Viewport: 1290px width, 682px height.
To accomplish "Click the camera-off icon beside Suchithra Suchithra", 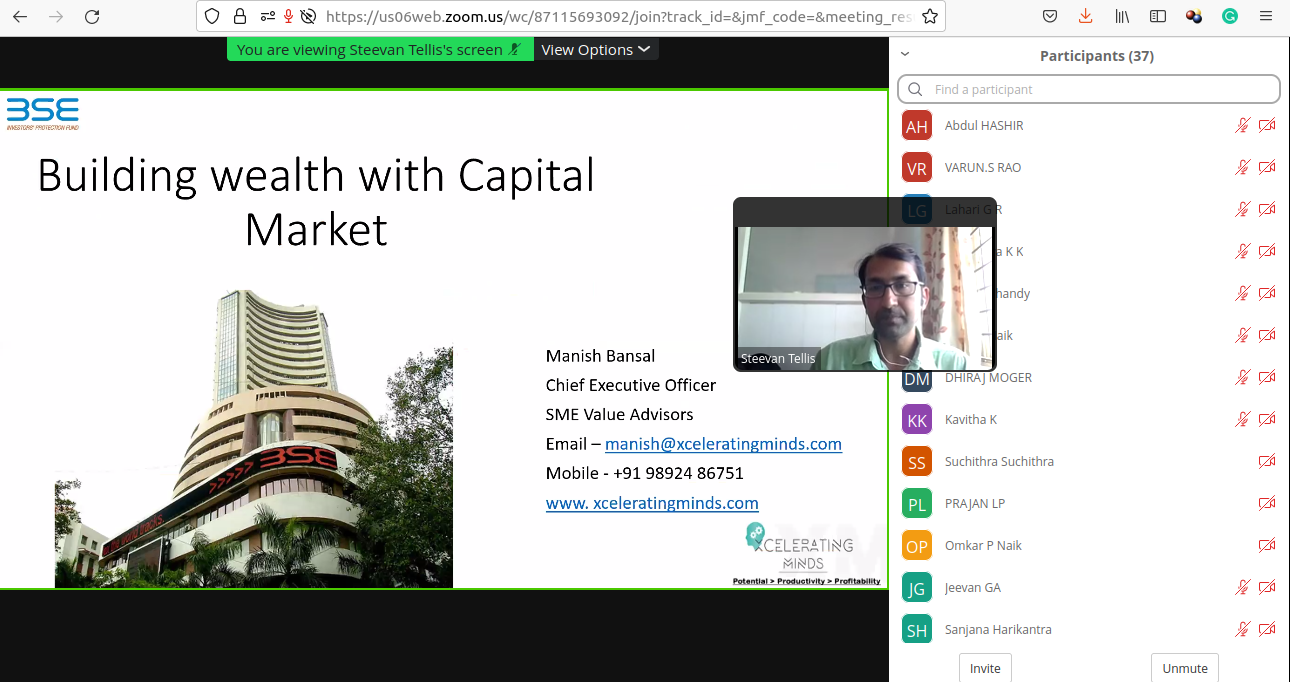I will pos(1267,462).
